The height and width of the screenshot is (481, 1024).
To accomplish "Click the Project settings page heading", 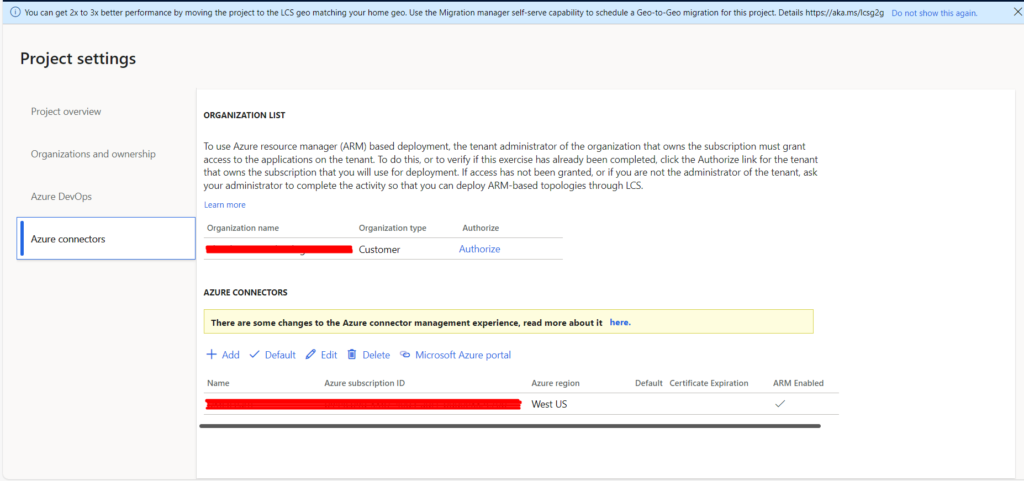I will [x=78, y=59].
